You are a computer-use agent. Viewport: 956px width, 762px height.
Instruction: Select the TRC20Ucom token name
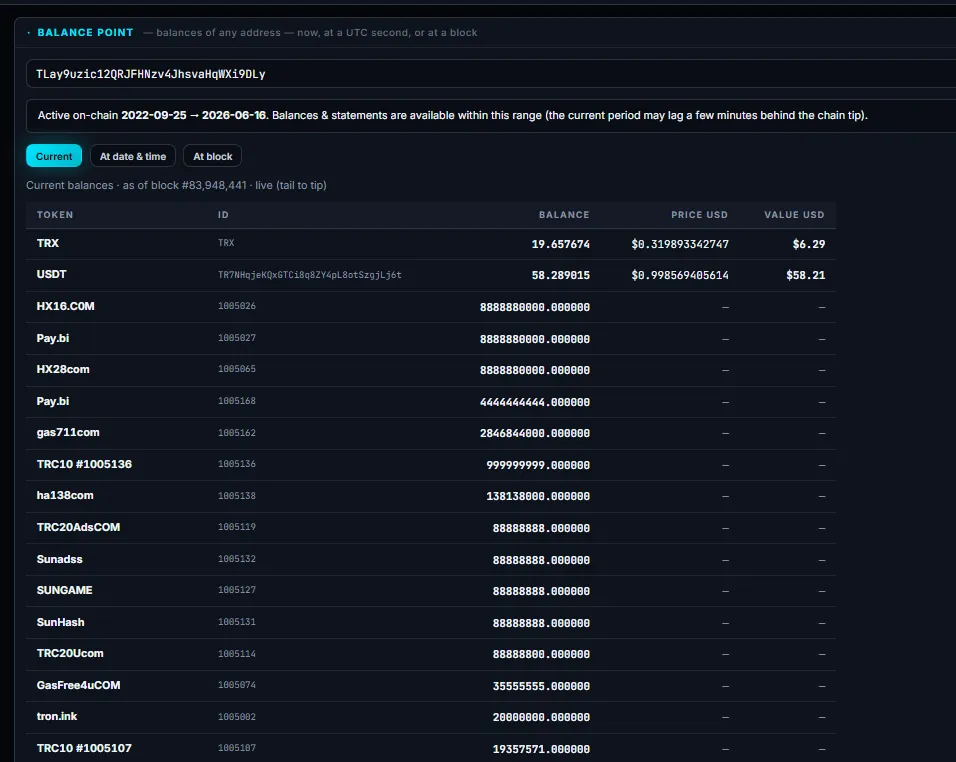click(x=70, y=653)
